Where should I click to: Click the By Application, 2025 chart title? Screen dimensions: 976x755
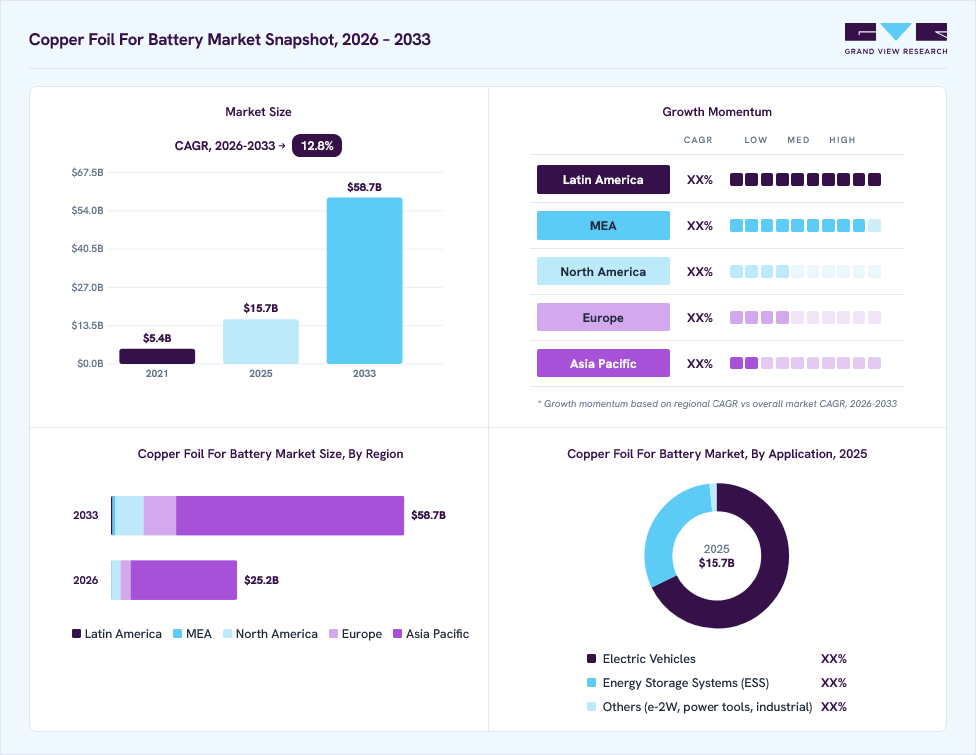[717, 454]
